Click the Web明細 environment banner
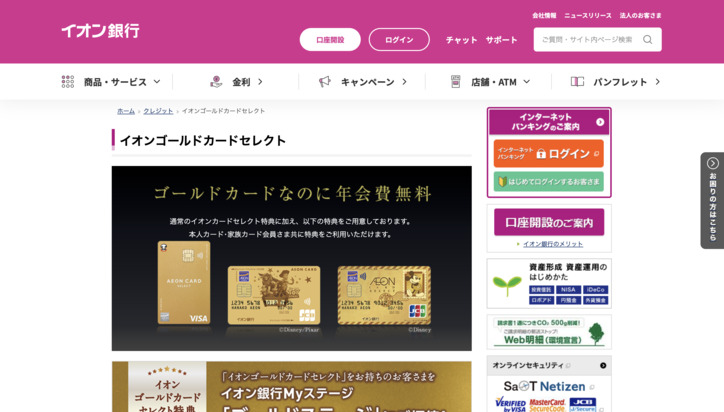Screen dimensions: 724x412 pos(549,332)
